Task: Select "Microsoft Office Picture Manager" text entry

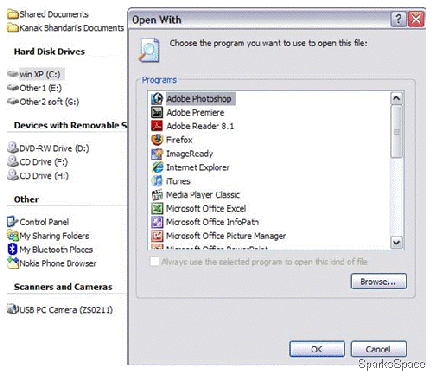Action: click(226, 236)
